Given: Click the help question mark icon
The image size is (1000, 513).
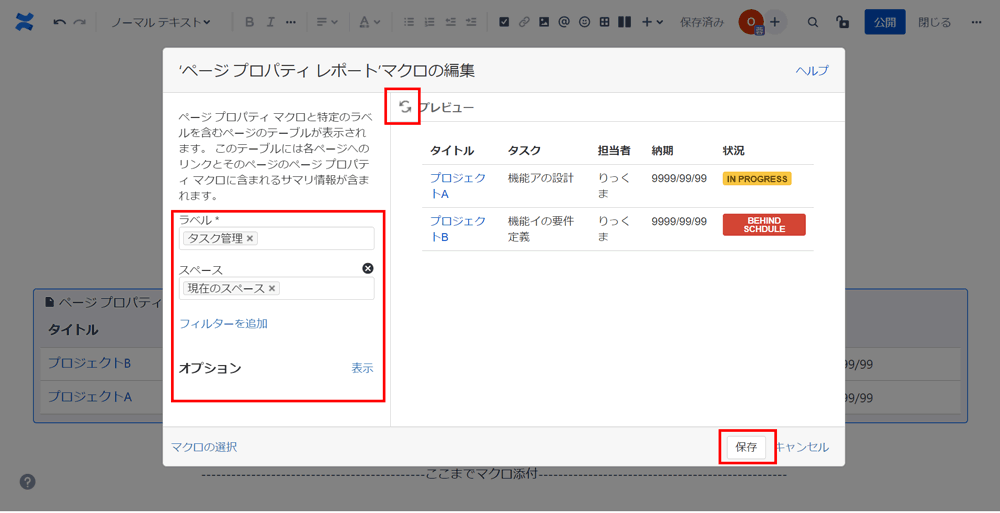Looking at the screenshot, I should click(28, 482).
